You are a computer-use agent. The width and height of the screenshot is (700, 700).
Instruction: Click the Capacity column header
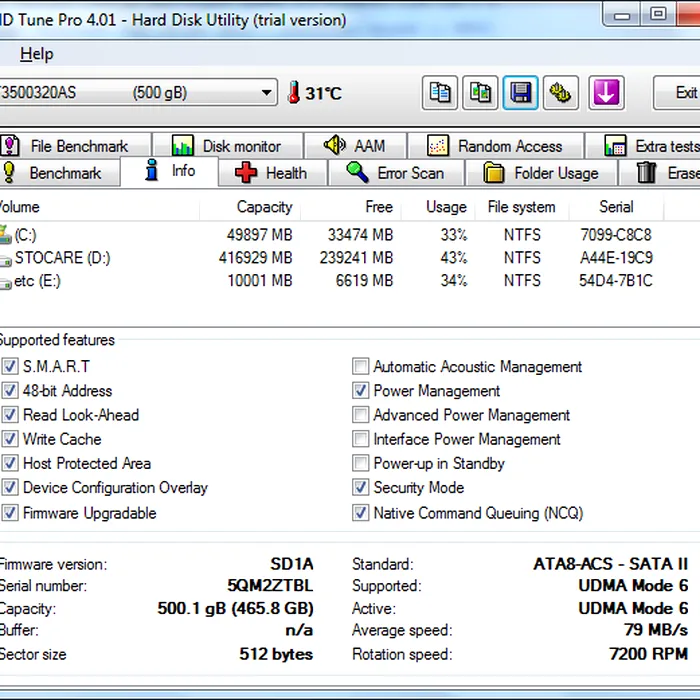[250, 207]
